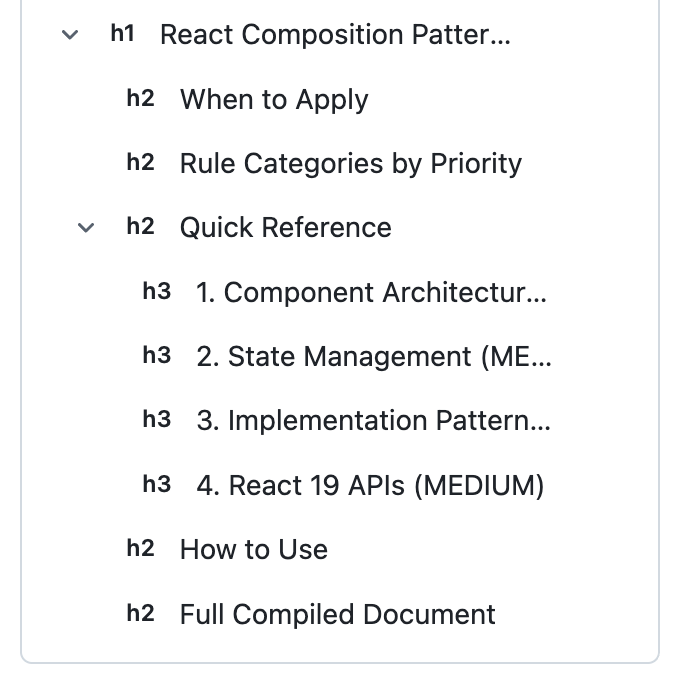Click h2 badge beside Quick Reference
The width and height of the screenshot is (678, 682).
[140, 226]
